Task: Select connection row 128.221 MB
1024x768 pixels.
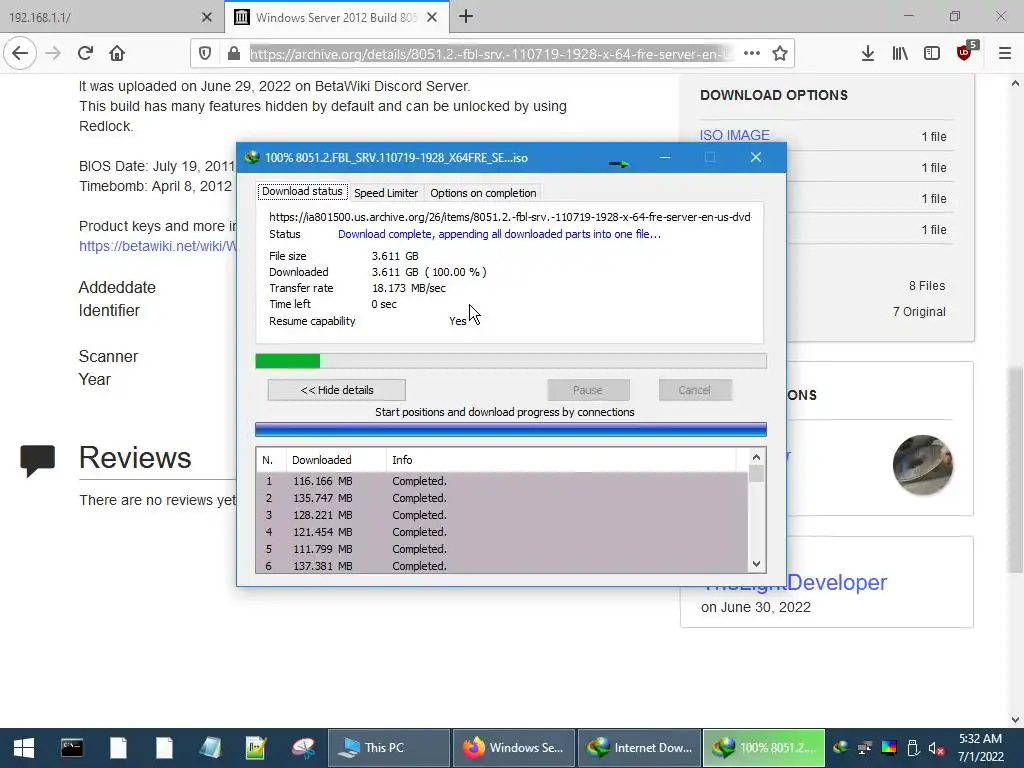Action: coord(502,515)
